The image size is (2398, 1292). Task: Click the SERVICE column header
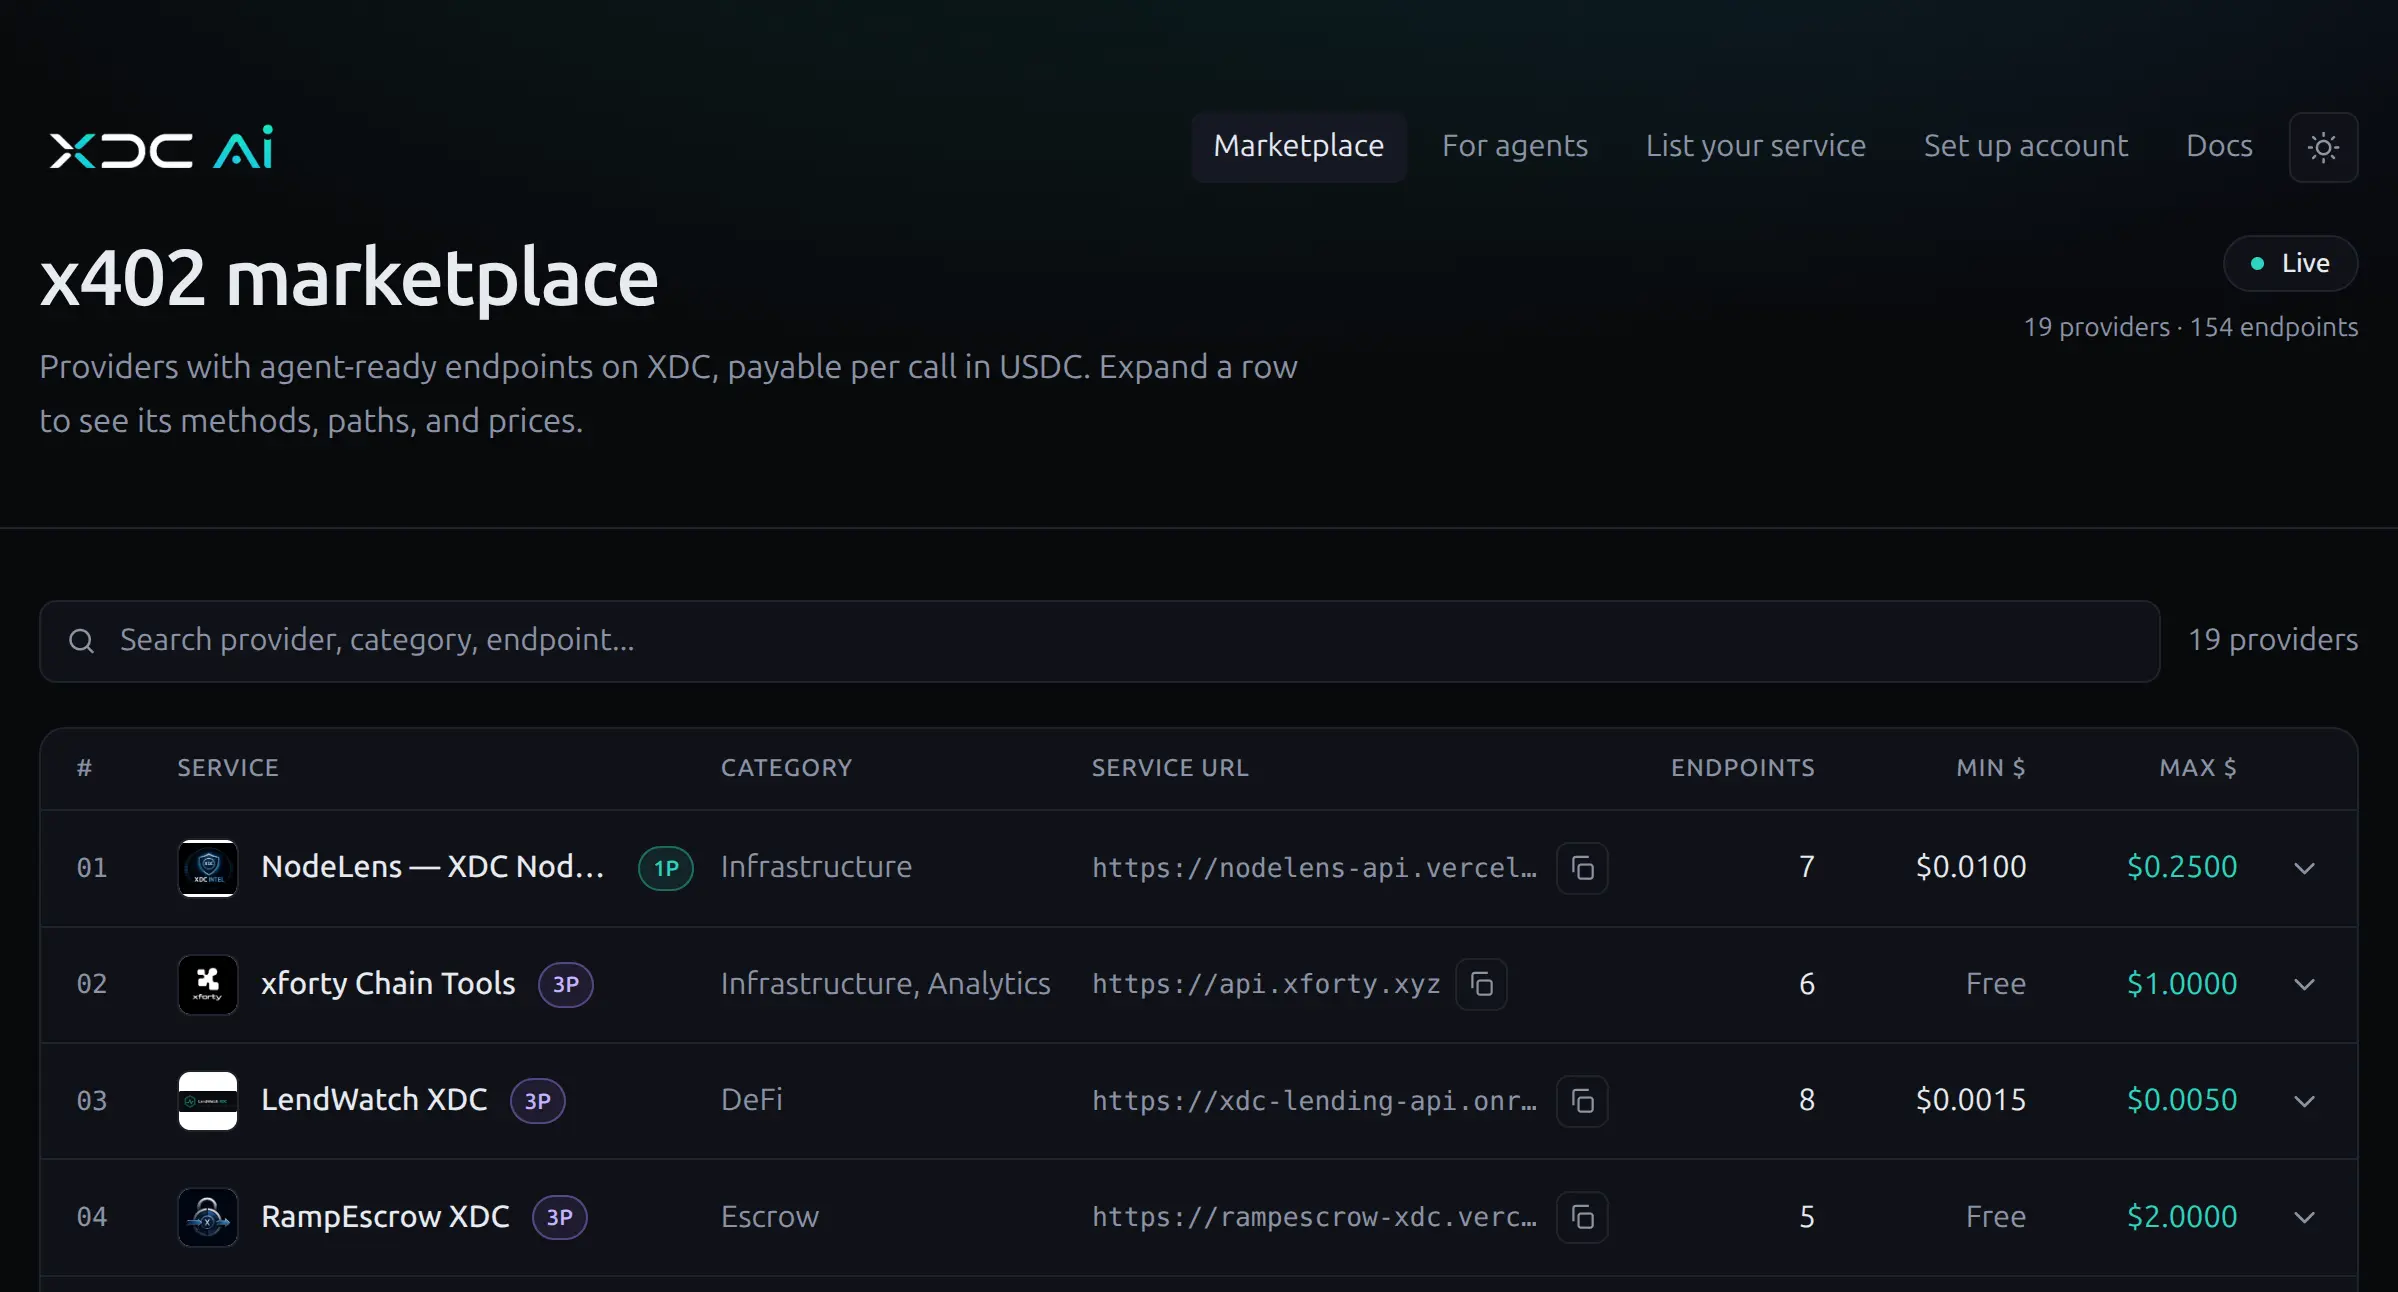(x=228, y=768)
